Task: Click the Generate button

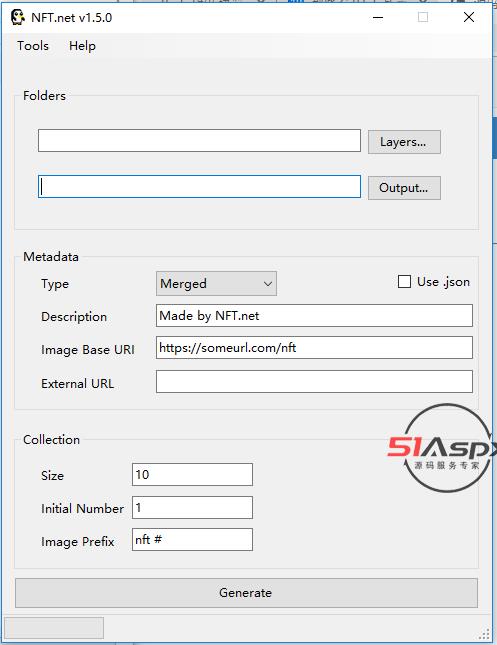Action: pos(246,593)
